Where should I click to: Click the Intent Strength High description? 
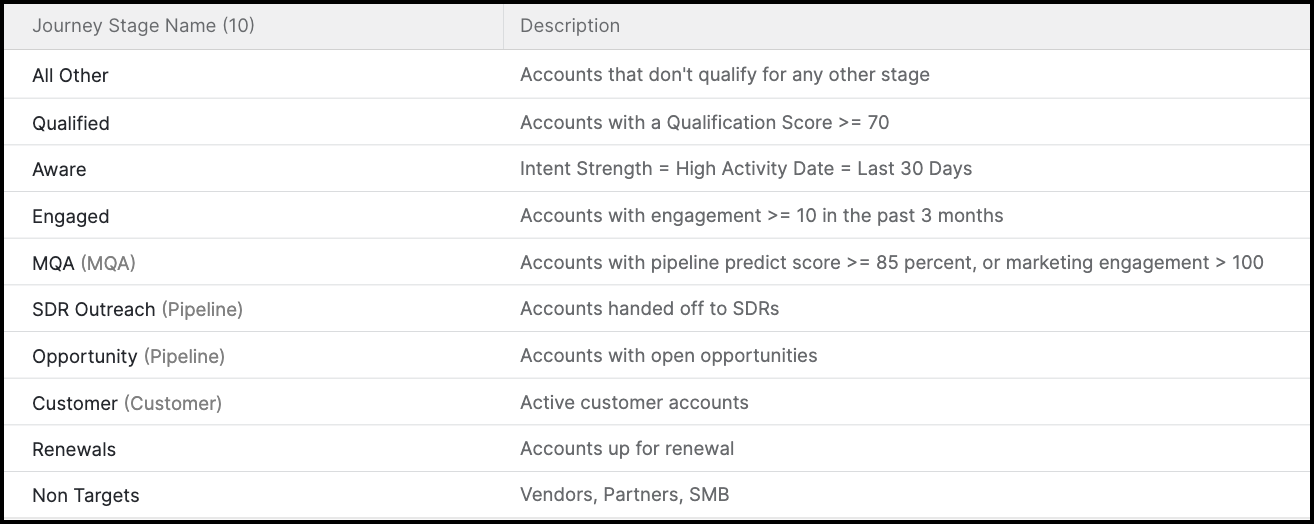[745, 169]
